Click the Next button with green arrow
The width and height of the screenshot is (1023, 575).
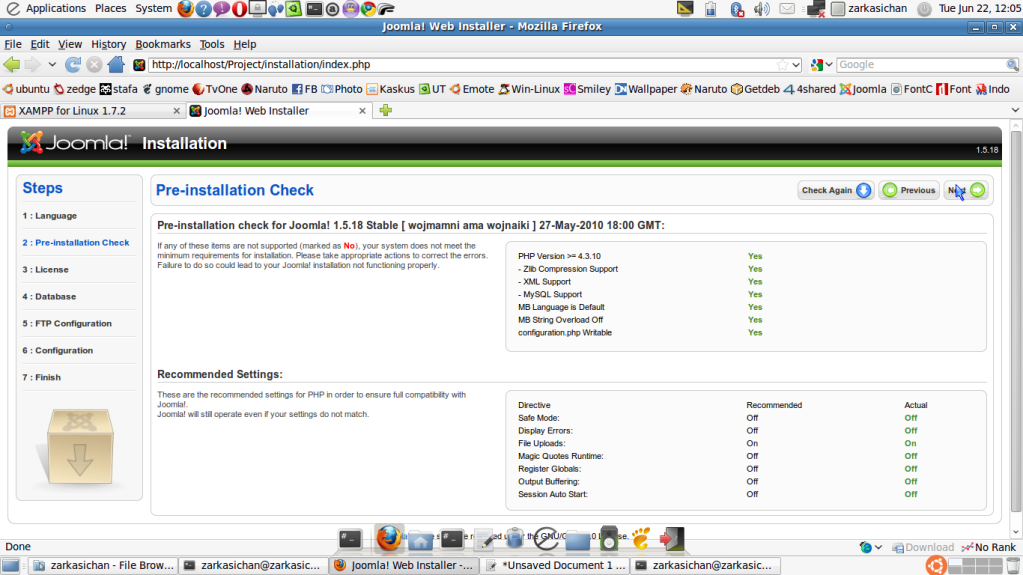click(x=966, y=190)
